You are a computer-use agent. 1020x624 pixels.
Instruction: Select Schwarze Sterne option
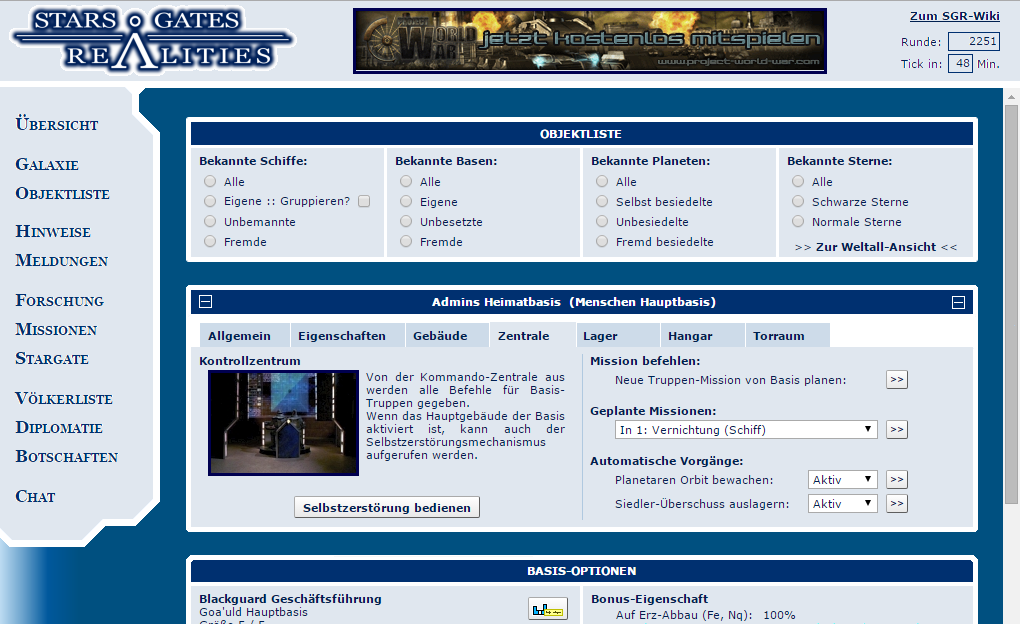coord(798,202)
